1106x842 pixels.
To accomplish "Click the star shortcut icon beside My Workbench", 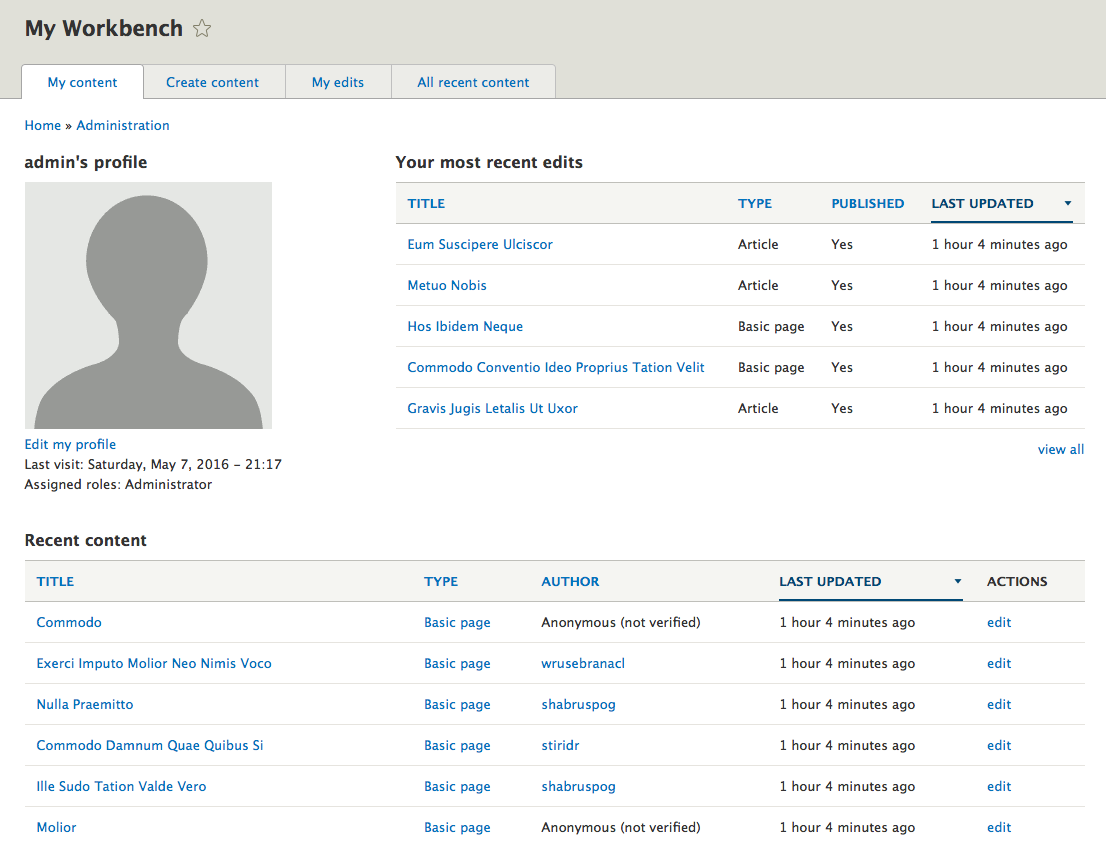I will point(202,29).
